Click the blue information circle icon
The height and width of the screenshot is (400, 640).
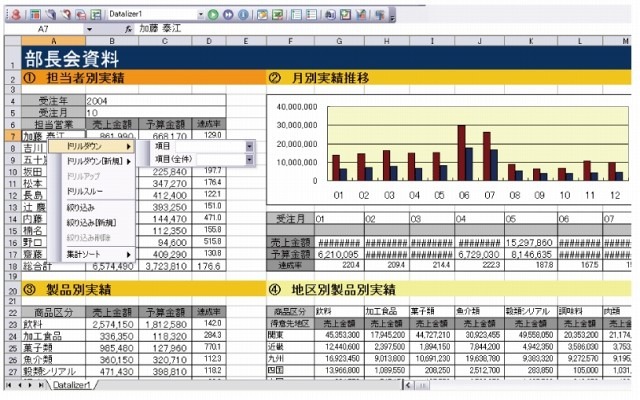[x=243, y=15]
